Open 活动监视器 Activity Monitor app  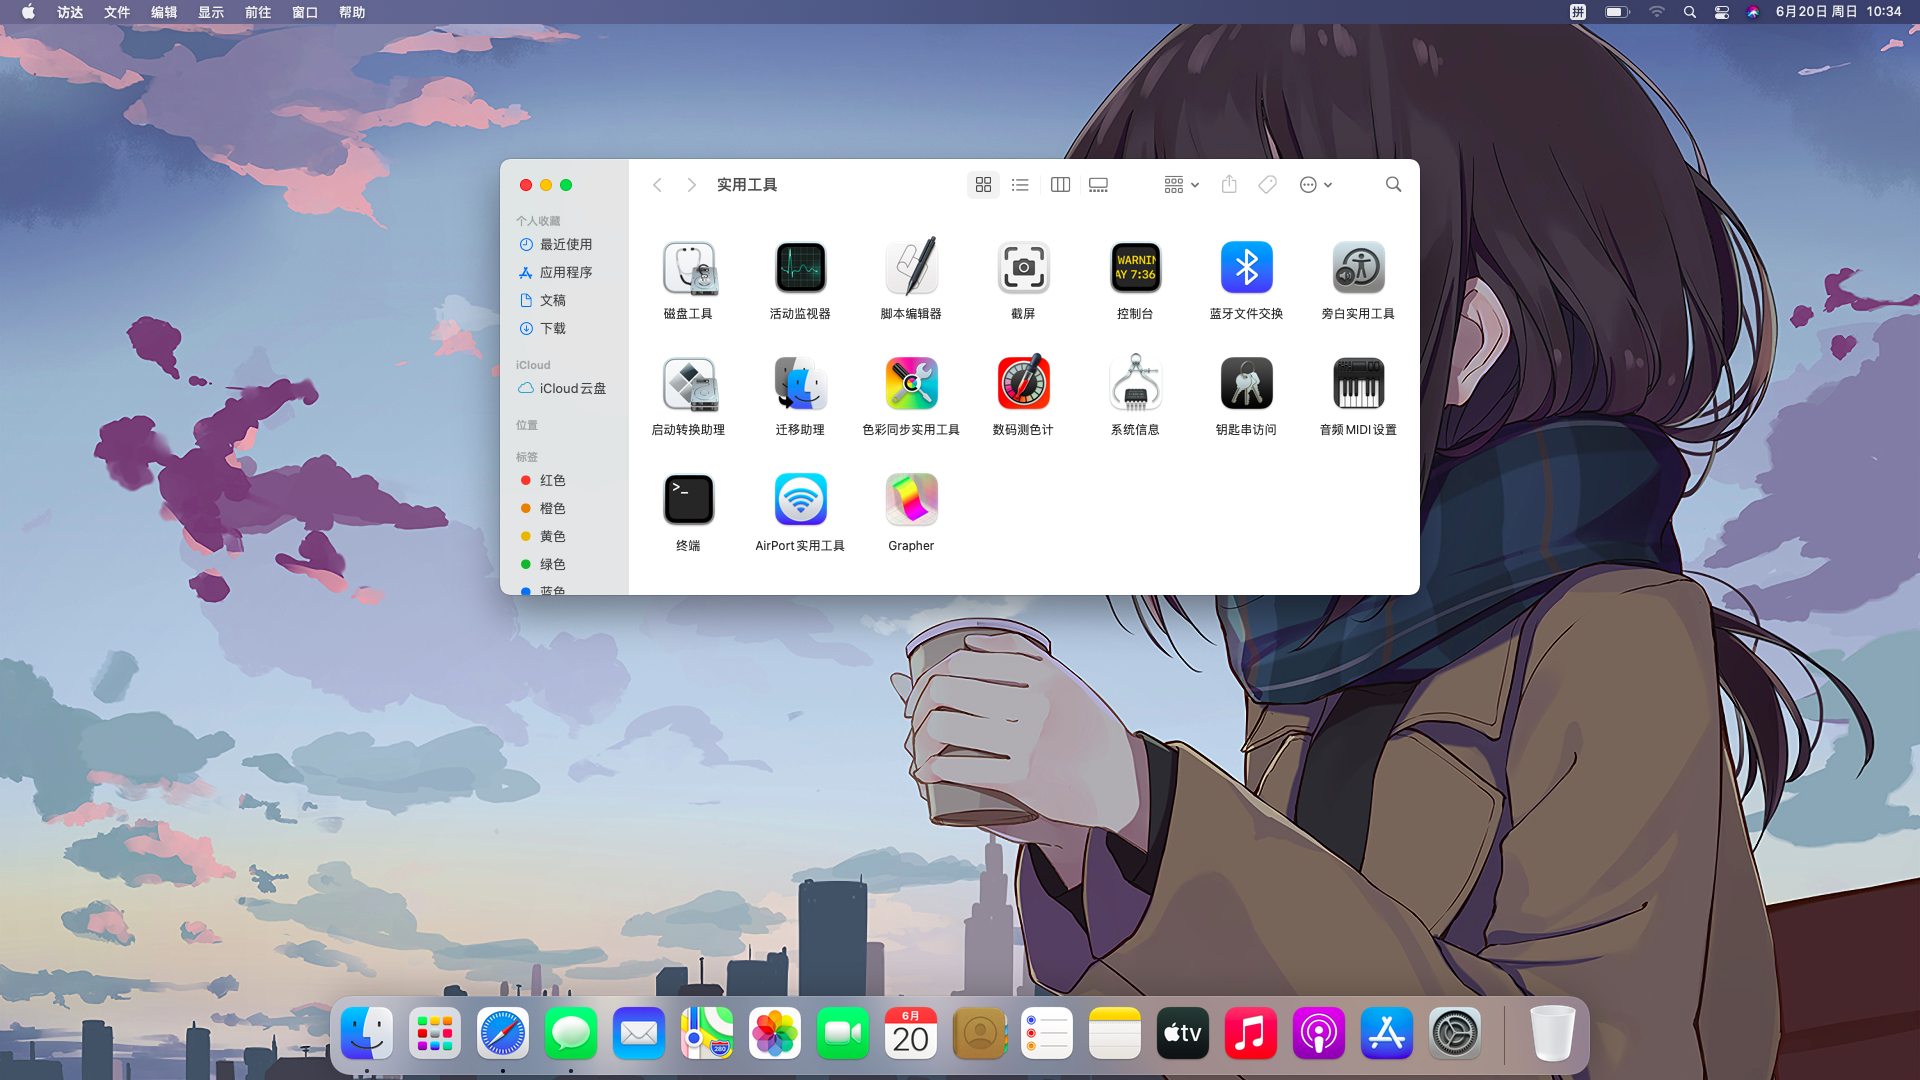tap(800, 268)
